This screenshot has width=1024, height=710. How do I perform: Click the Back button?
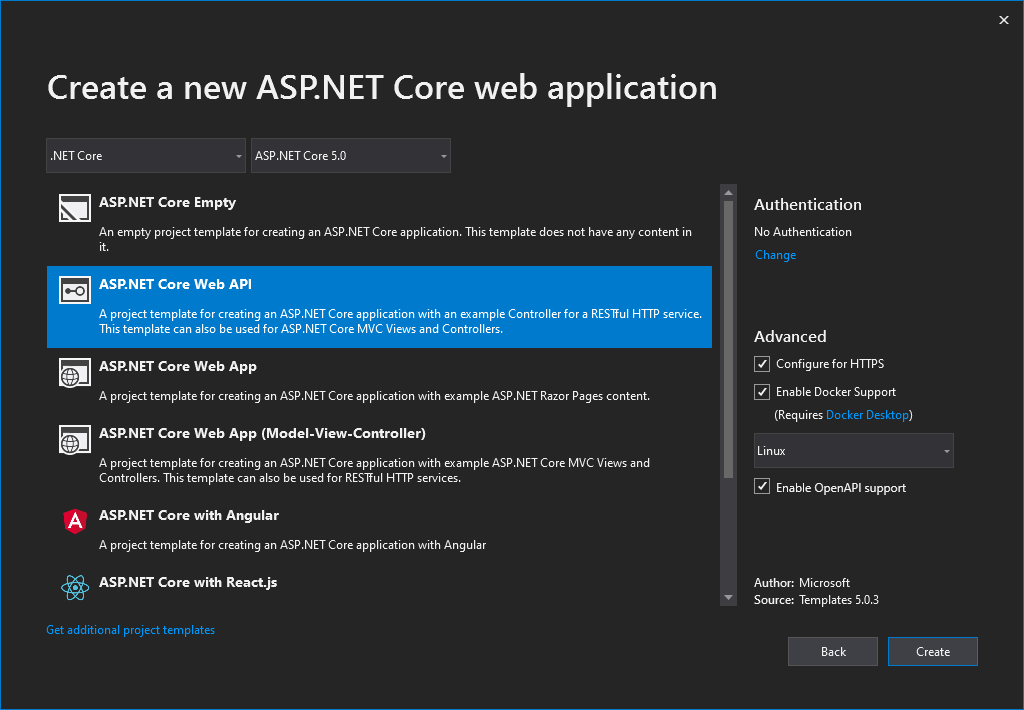pyautogui.click(x=833, y=651)
